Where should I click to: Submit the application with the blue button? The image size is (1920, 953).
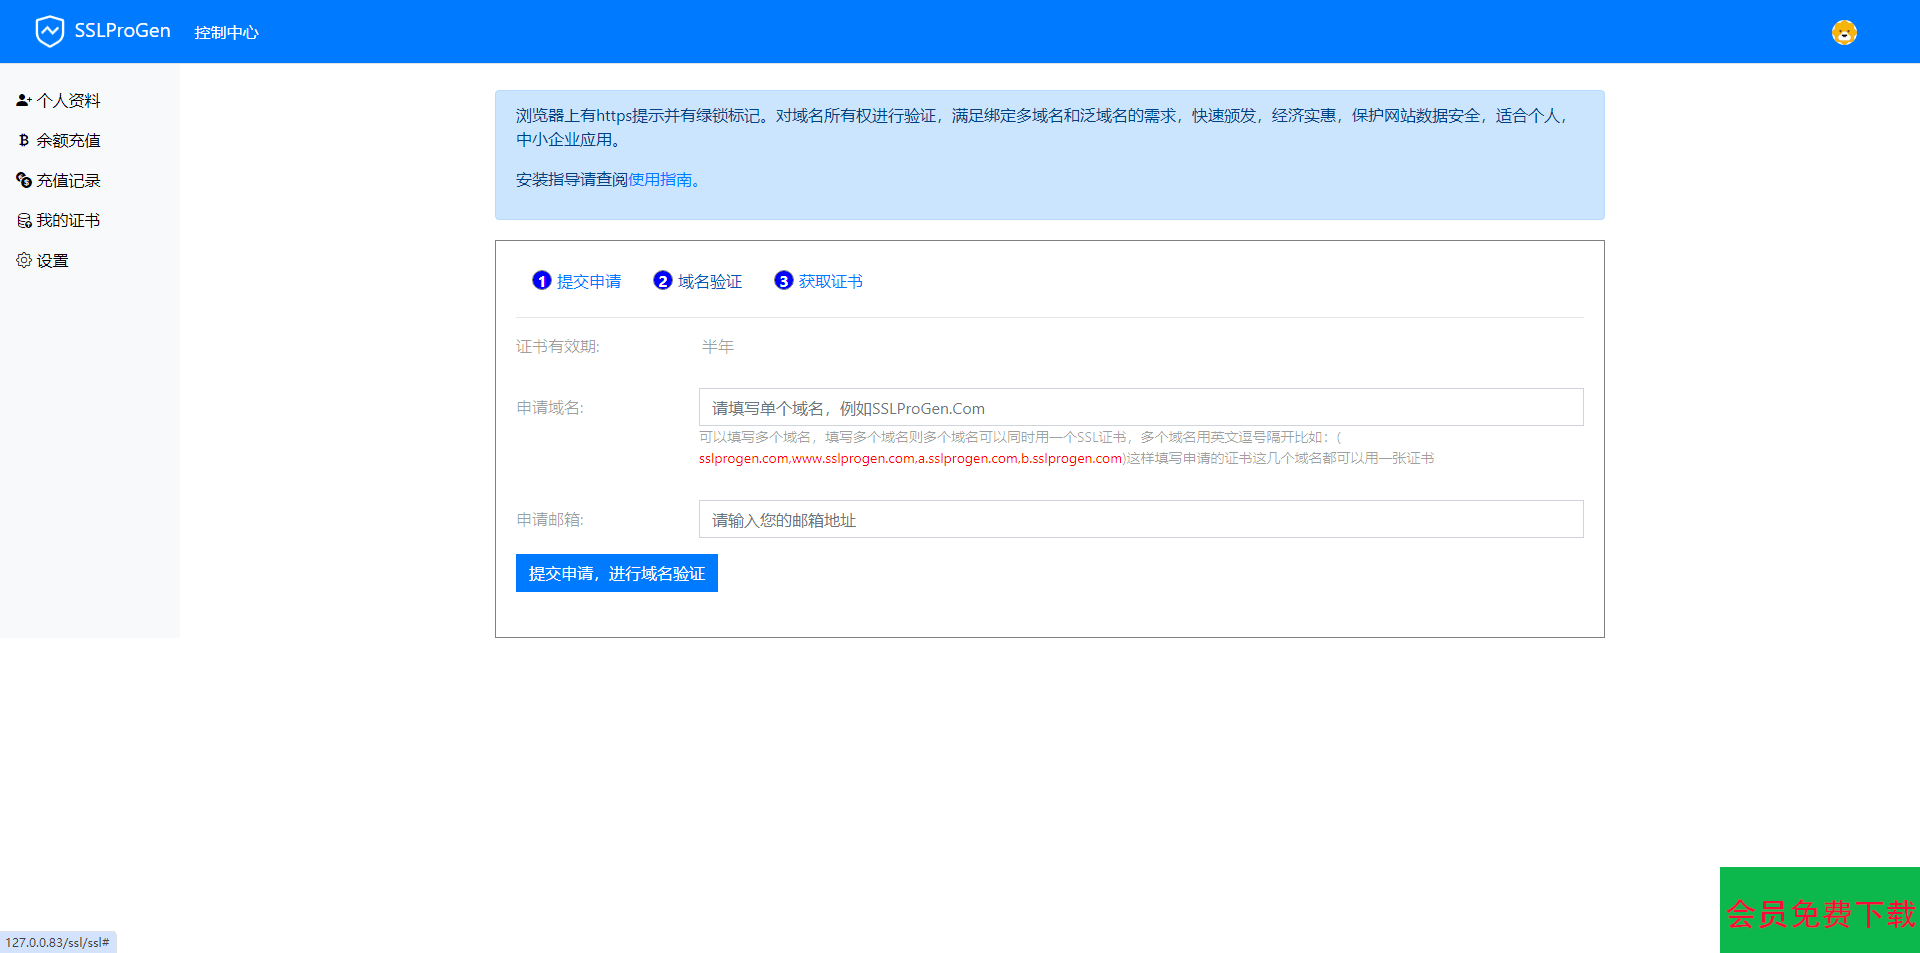coord(616,573)
